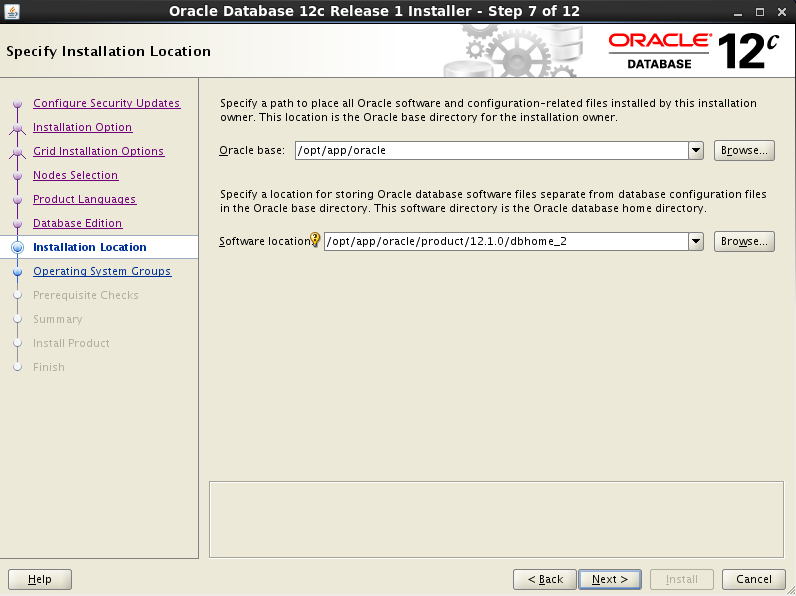Open the Oracle base dropdown arrow
Screen dimensions: 796x596
(696, 150)
